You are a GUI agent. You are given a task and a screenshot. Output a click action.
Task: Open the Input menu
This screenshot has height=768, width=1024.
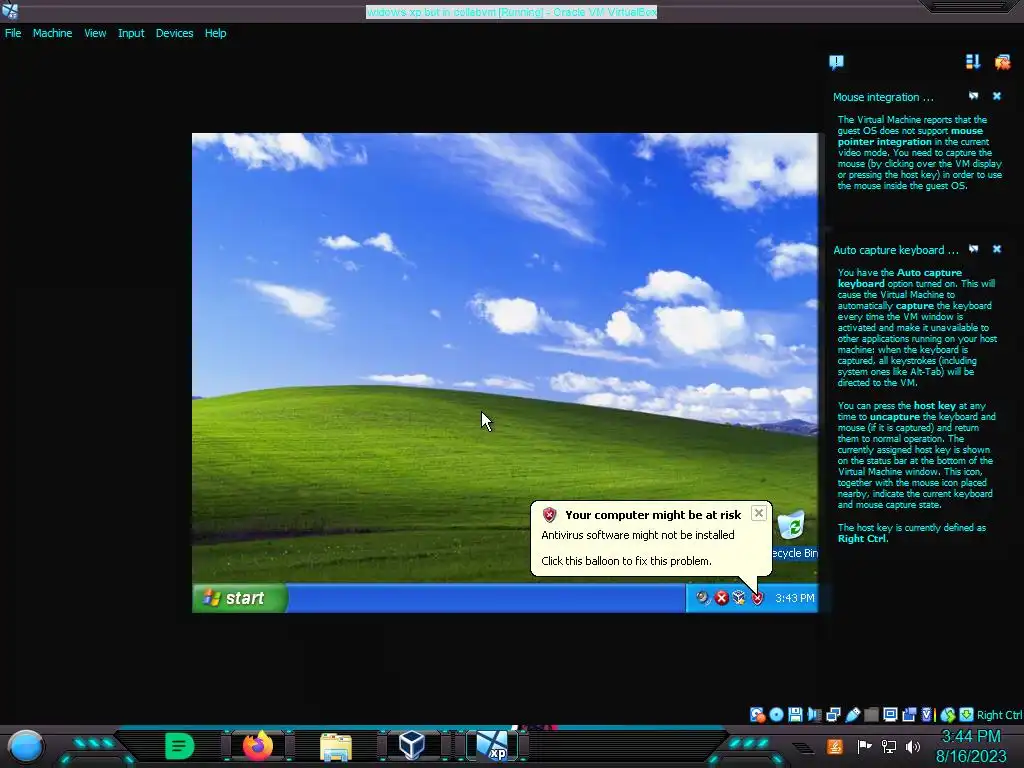131,33
